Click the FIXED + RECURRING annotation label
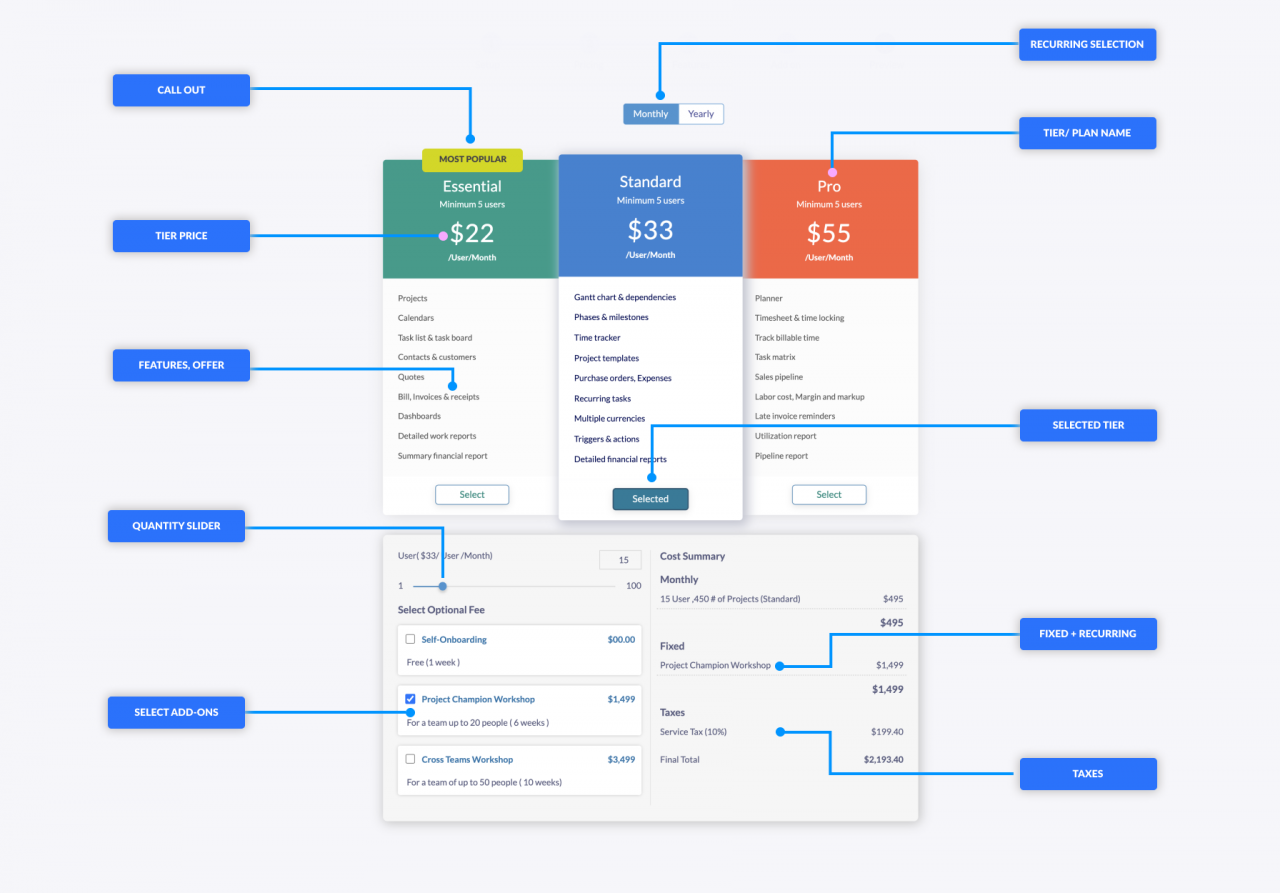Image resolution: width=1280 pixels, height=893 pixels. tap(1088, 633)
